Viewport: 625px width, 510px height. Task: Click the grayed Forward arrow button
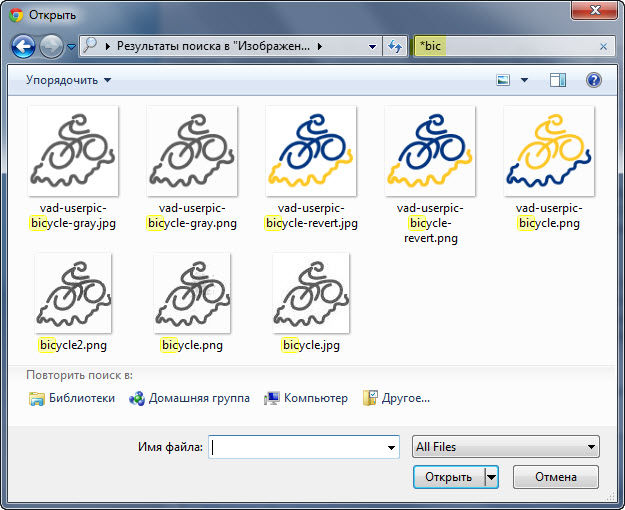coord(51,47)
